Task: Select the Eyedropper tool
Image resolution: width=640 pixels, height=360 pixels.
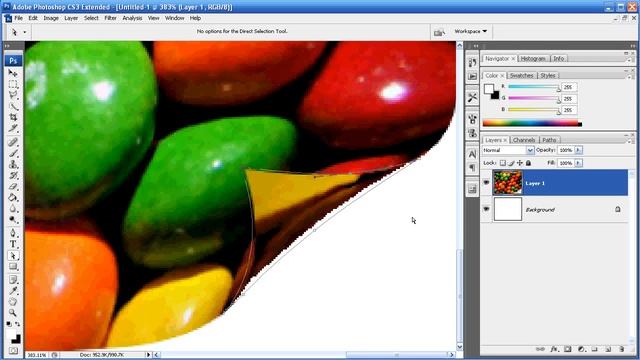Action: pos(13,291)
